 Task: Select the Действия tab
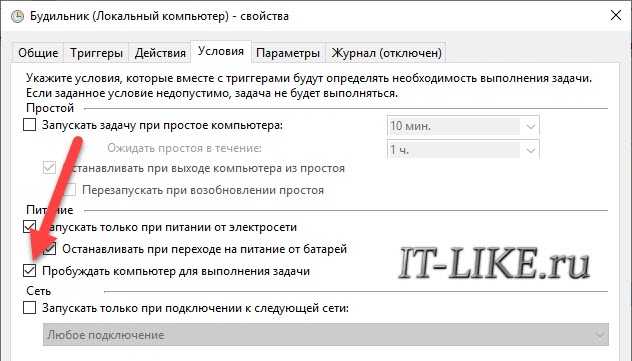pyautogui.click(x=160, y=53)
